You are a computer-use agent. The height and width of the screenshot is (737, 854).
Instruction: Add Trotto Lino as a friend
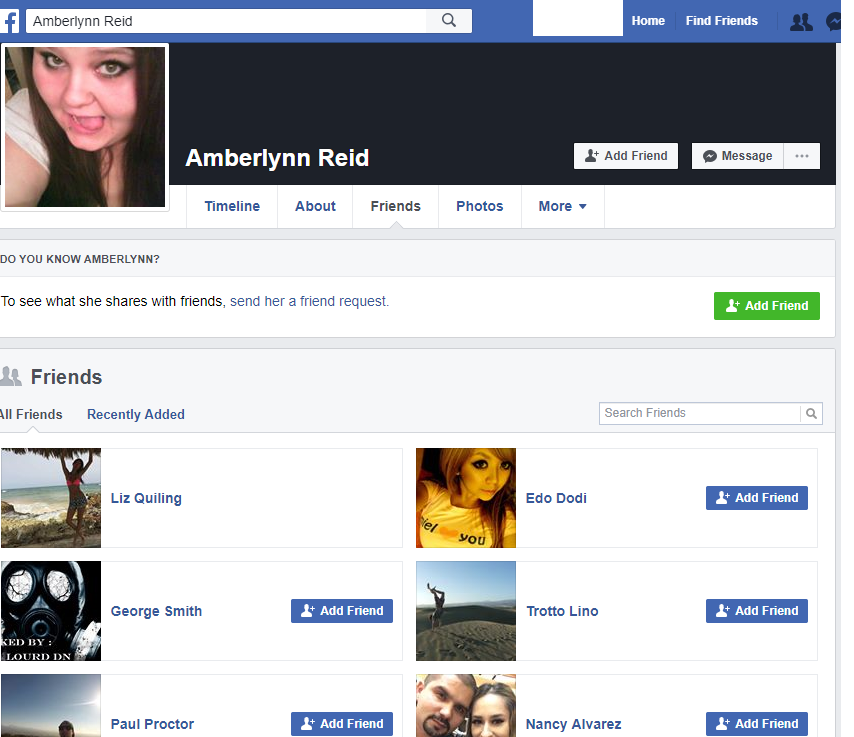click(757, 611)
